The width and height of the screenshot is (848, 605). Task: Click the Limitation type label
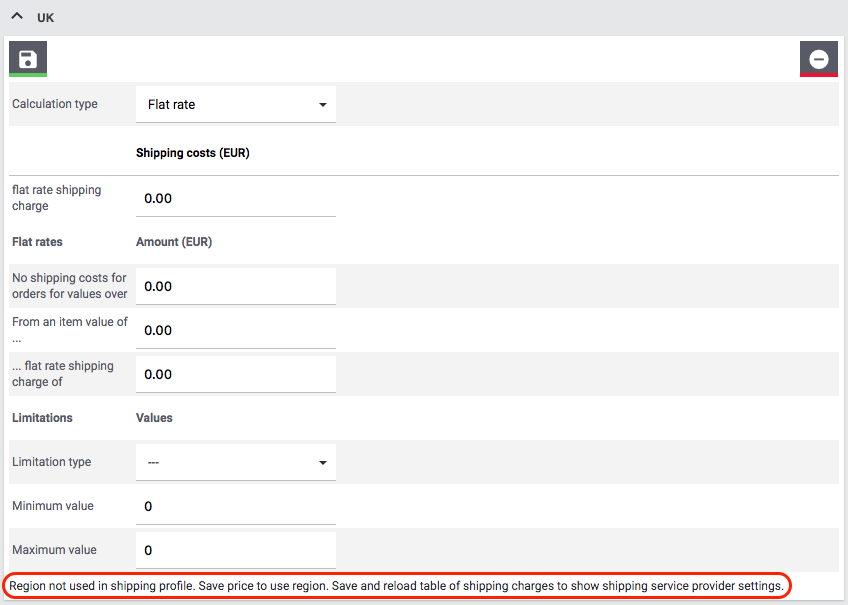pyautogui.click(x=51, y=462)
